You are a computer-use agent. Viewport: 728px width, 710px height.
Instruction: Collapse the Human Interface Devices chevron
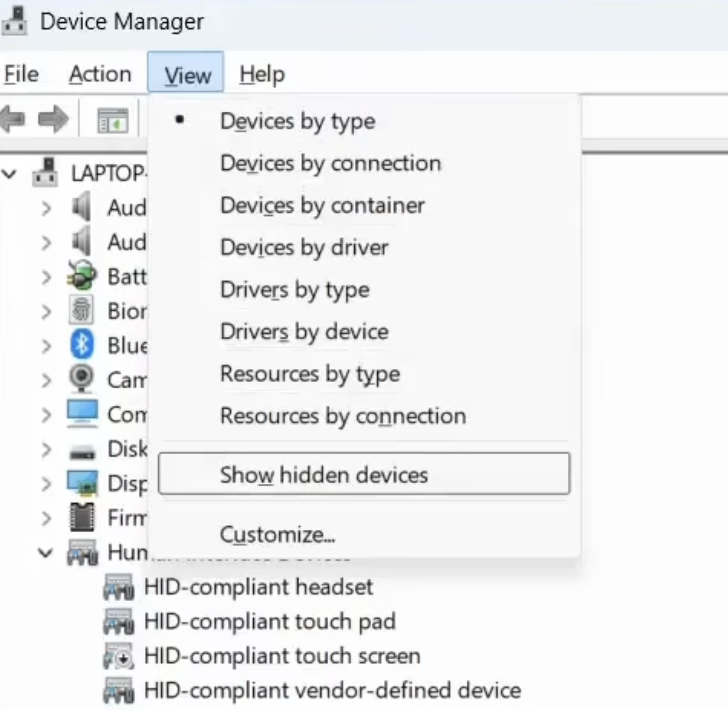point(46,553)
